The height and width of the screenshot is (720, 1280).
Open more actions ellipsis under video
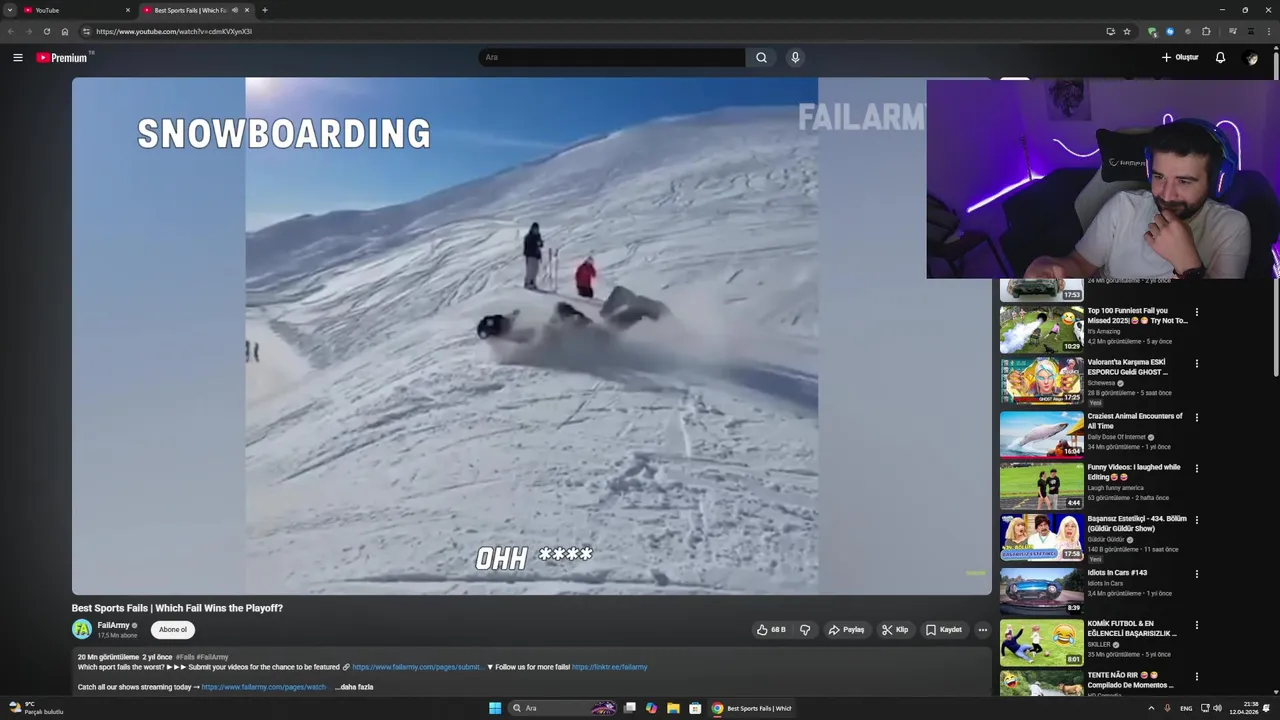coord(982,630)
